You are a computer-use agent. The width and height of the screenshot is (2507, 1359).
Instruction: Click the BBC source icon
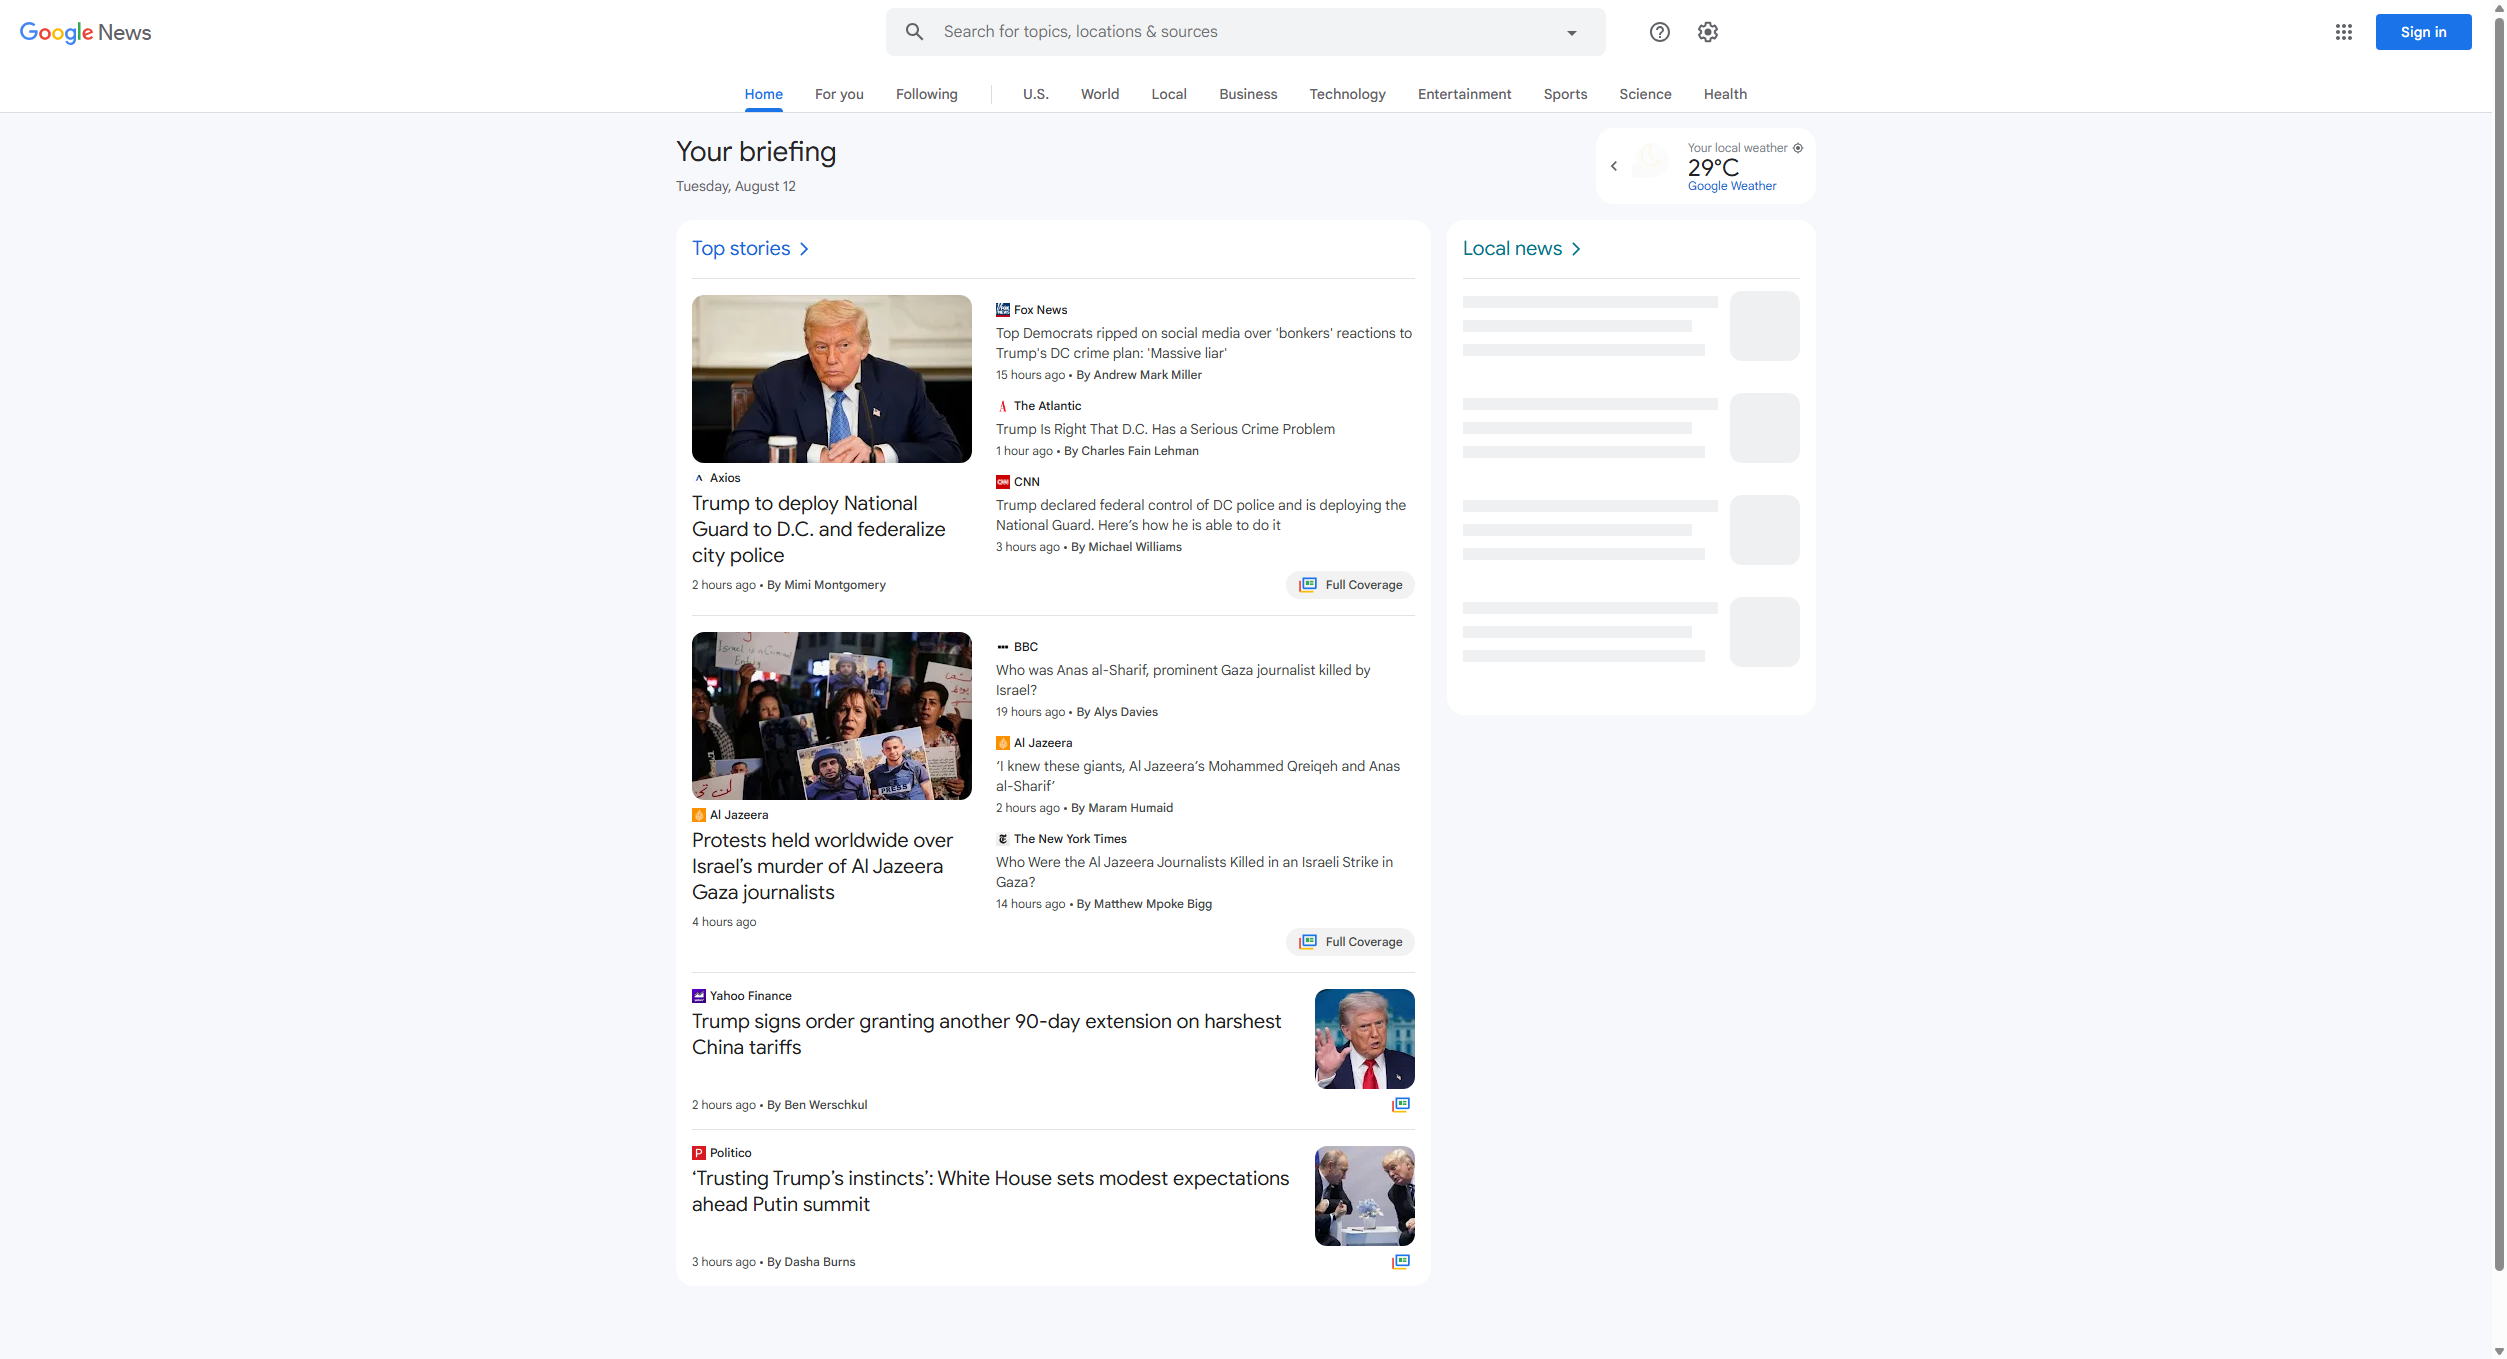1002,647
